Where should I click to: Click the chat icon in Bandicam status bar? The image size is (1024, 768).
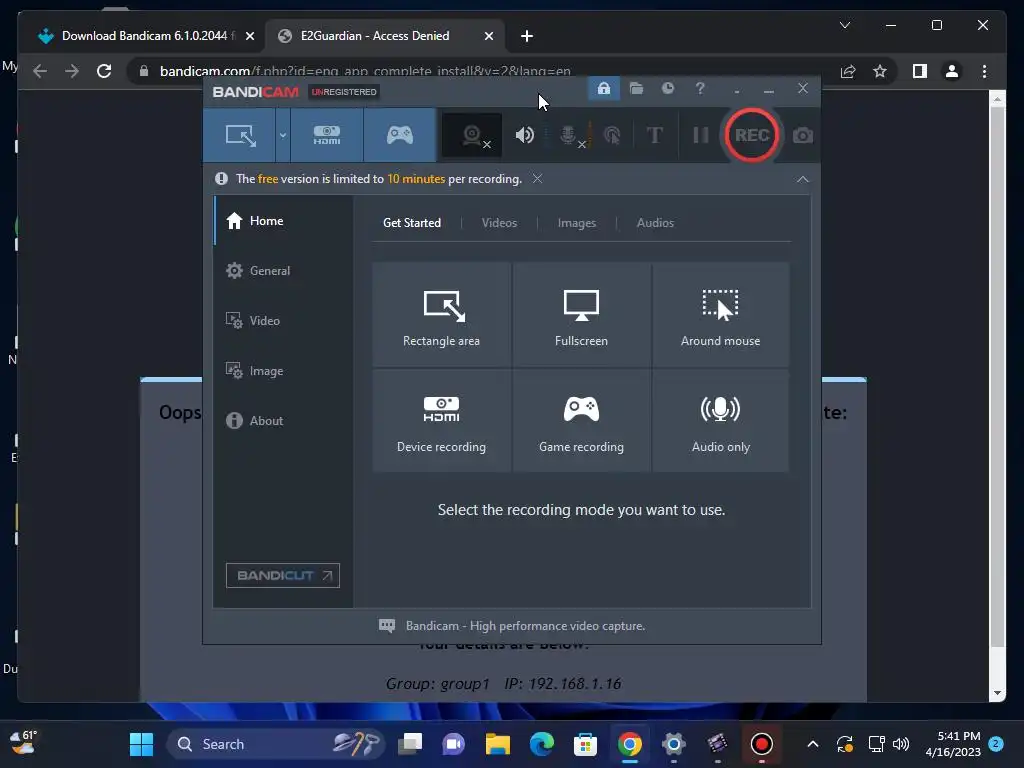387,626
